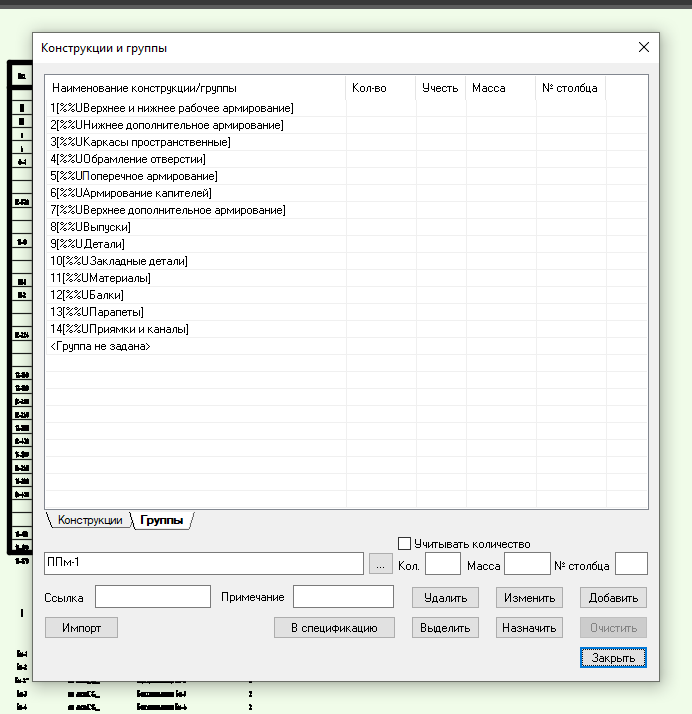Select row 5 Поперечное армирование

346,176
